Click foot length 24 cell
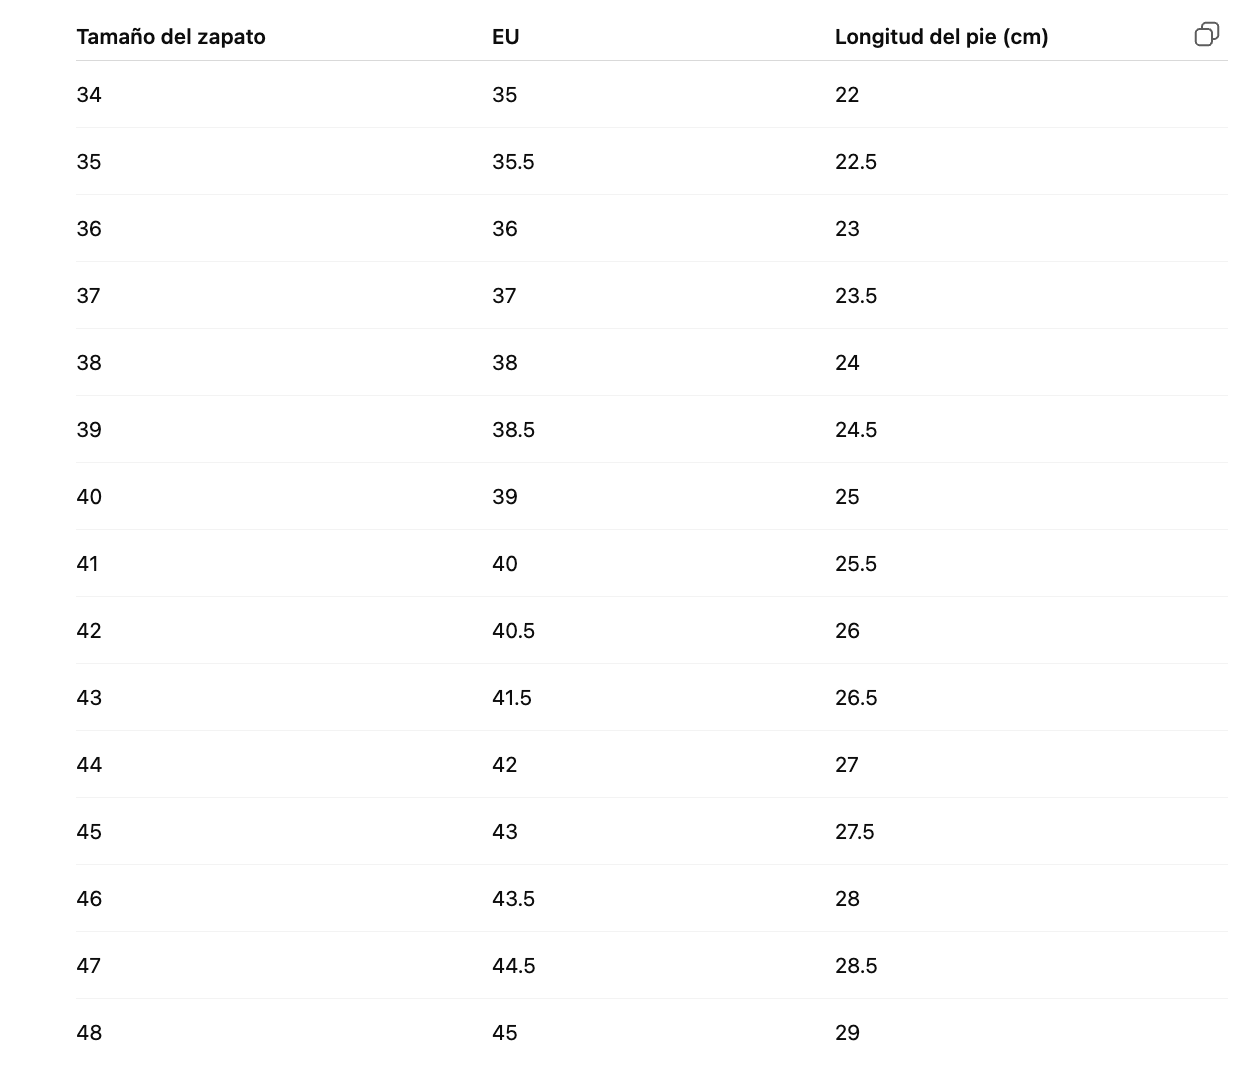The image size is (1236, 1078). 847,363
